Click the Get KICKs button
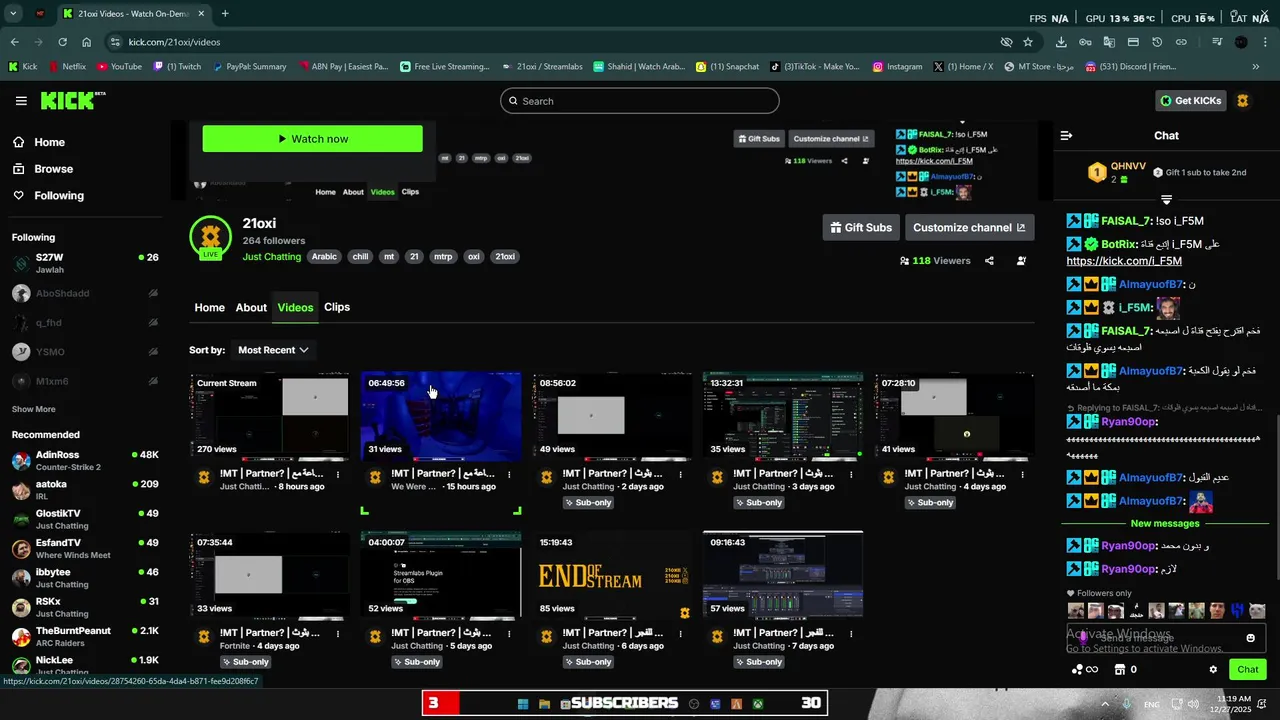Viewport: 1280px width, 720px height. (x=1190, y=101)
